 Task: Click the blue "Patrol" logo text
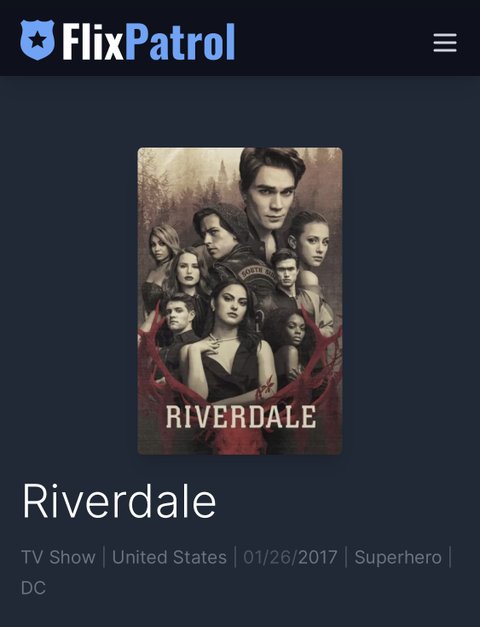click(180, 41)
